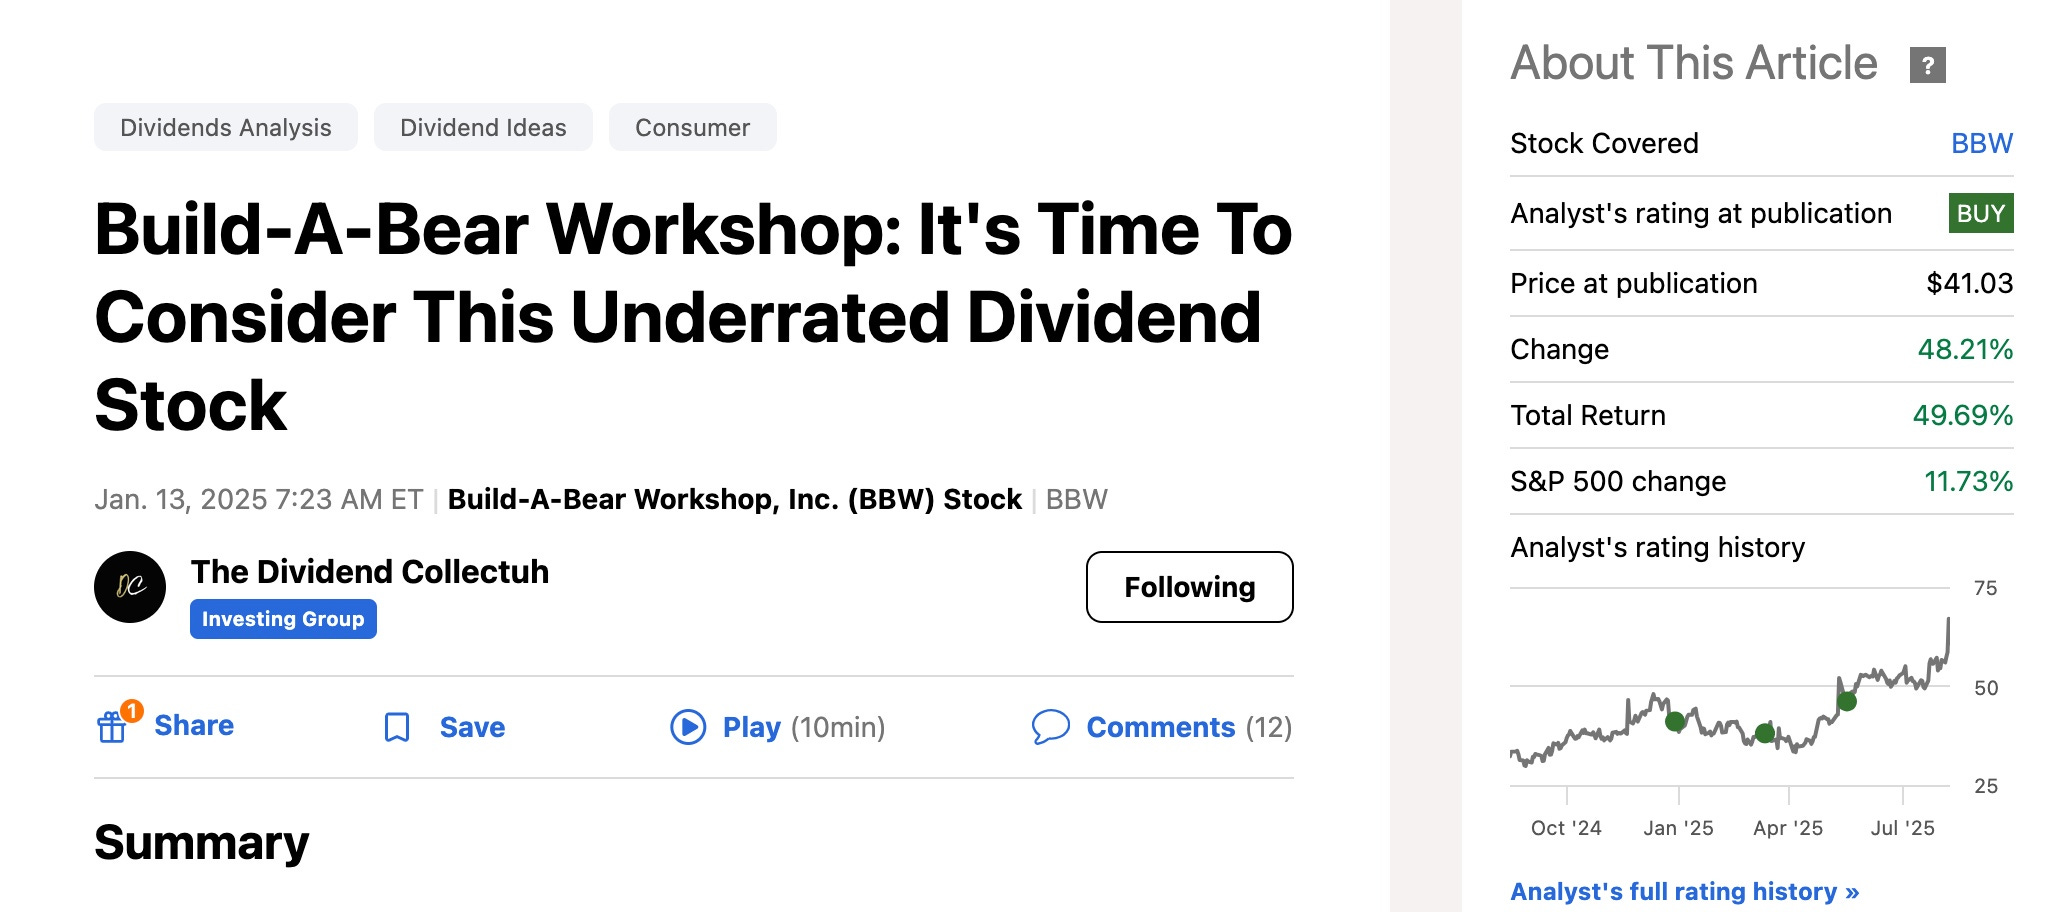Click the 11.73% S&P 500 change value
Image resolution: width=2059 pixels, height=912 pixels.
click(1968, 481)
